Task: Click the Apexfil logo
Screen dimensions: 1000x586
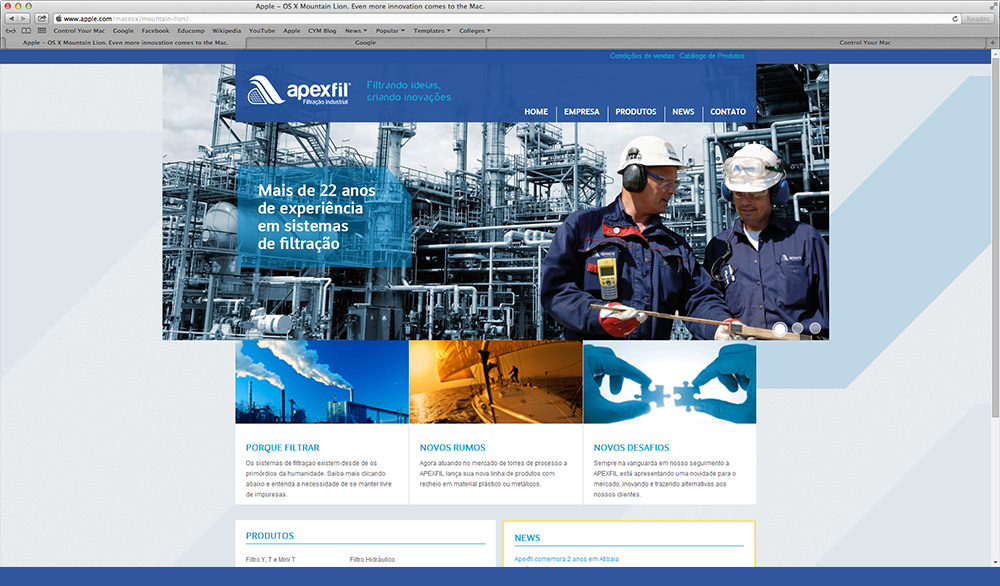Action: (298, 91)
